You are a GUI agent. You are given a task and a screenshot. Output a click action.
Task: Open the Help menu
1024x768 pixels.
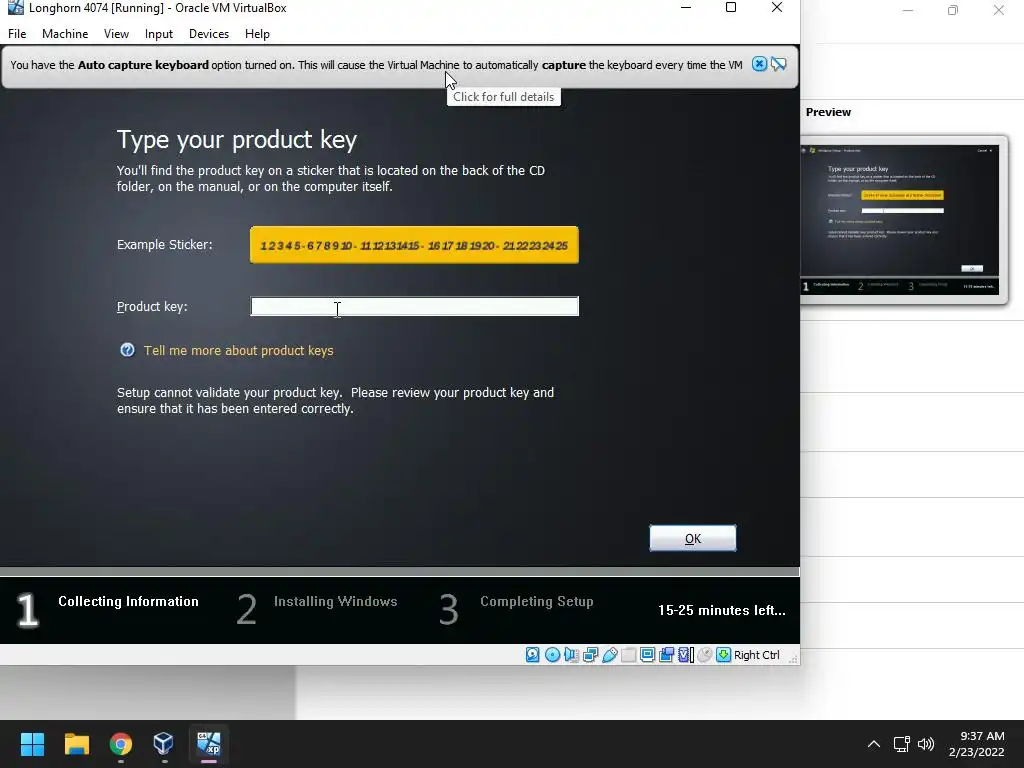click(257, 34)
